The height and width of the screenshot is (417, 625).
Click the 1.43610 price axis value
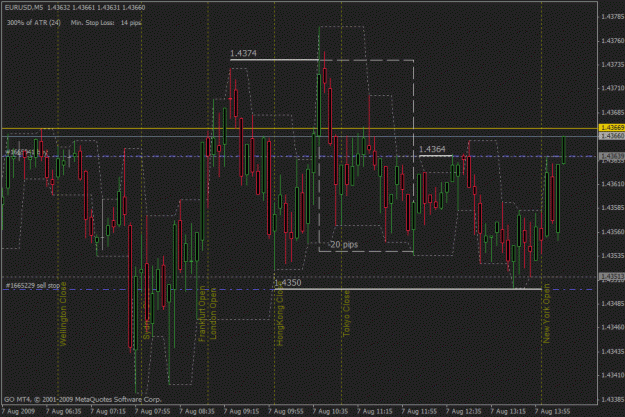coord(613,184)
